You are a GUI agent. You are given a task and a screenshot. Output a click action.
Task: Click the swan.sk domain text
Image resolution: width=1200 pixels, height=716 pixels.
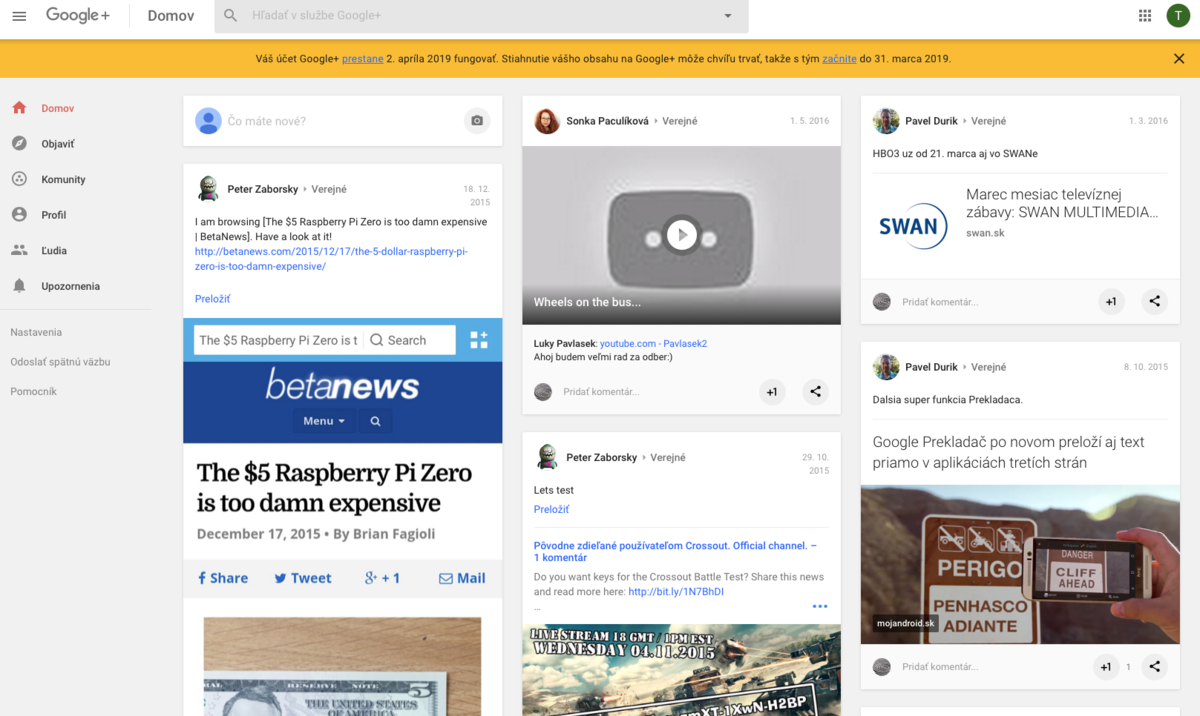click(x=985, y=233)
